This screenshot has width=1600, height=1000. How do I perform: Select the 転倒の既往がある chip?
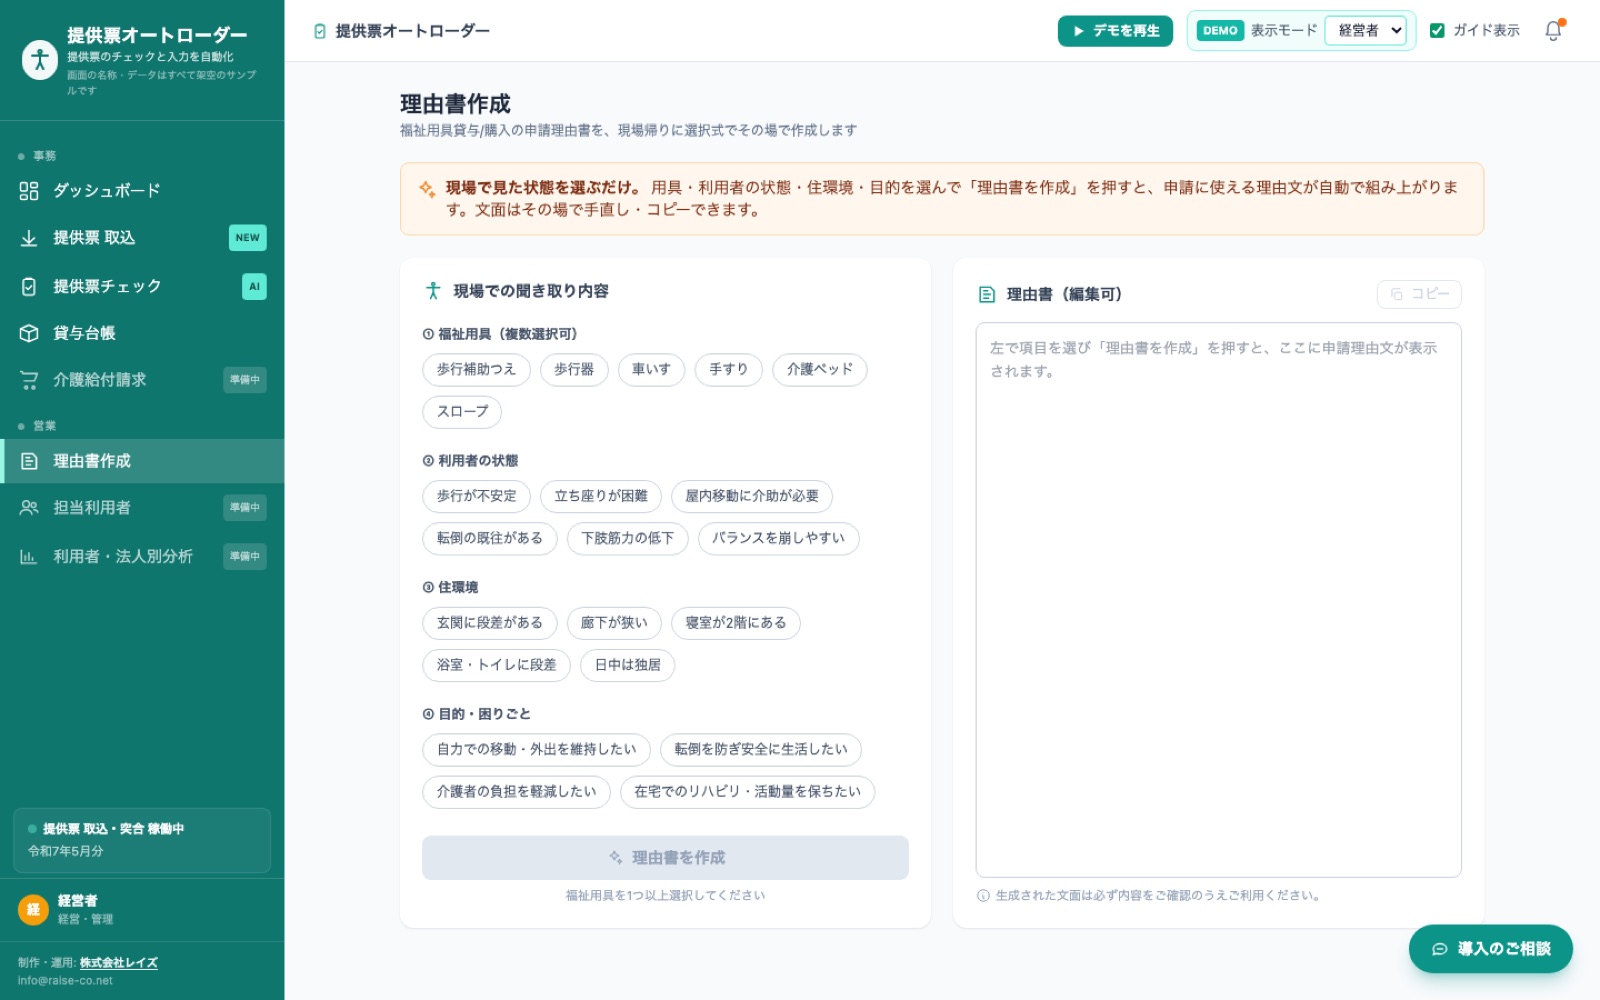[490, 538]
